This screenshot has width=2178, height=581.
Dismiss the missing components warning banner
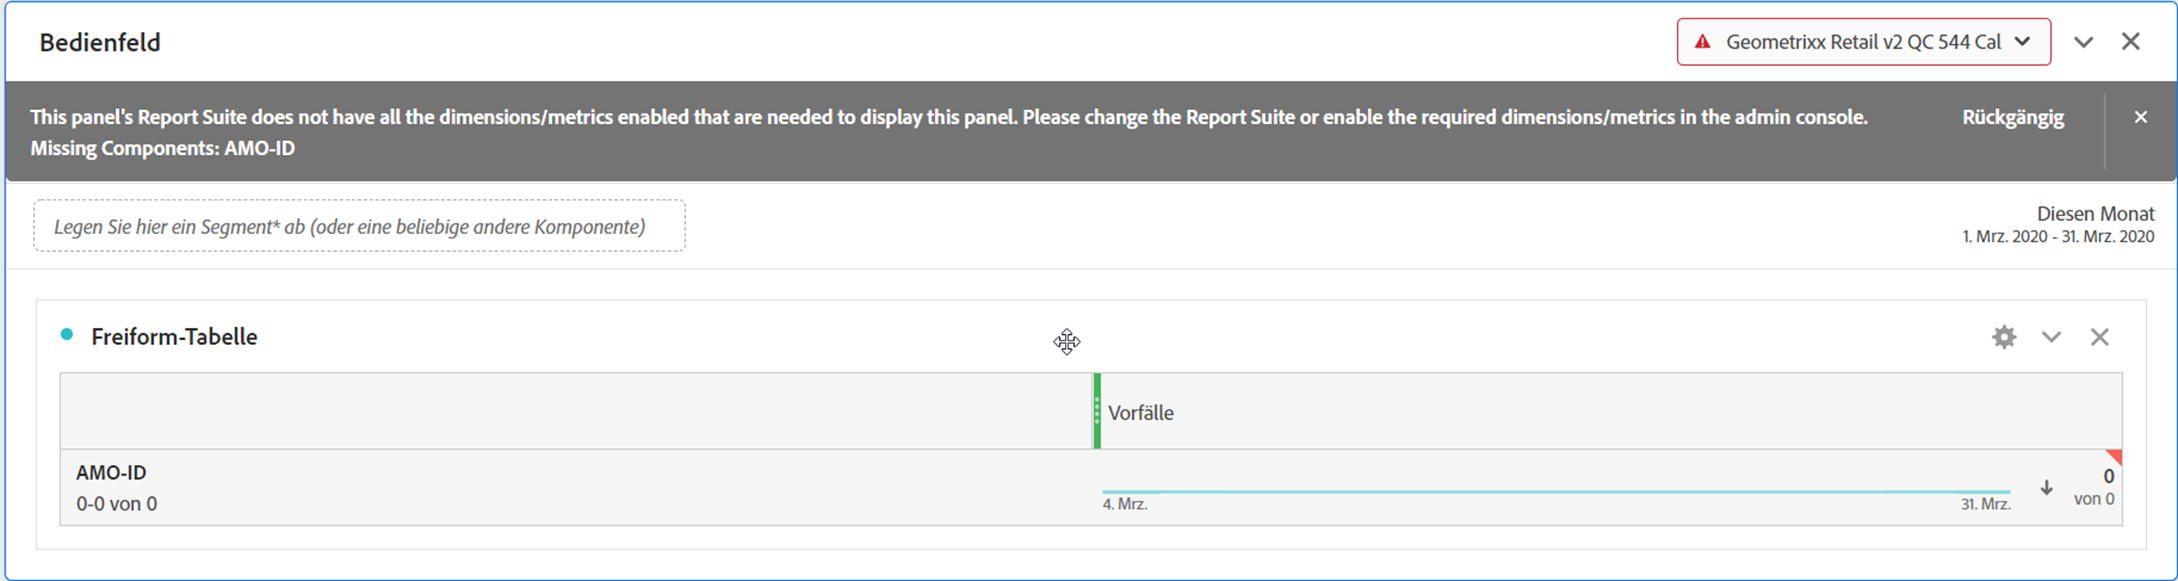pyautogui.click(x=2141, y=117)
